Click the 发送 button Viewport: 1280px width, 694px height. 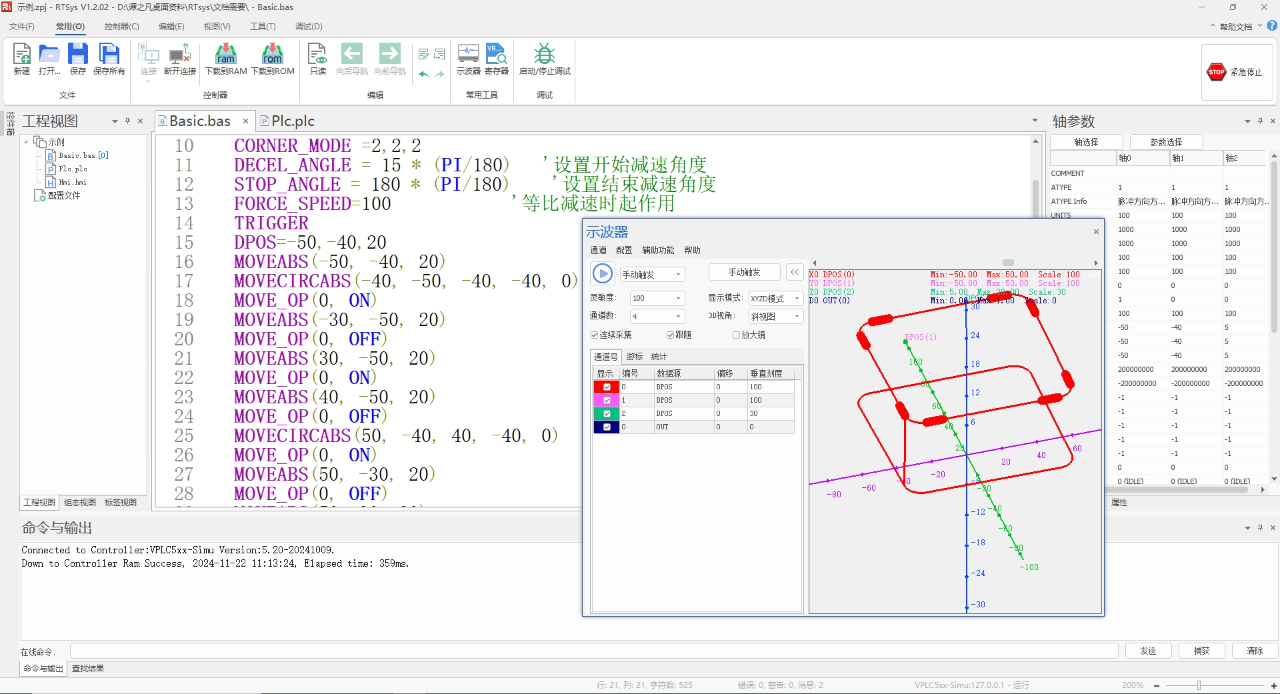tap(1147, 650)
